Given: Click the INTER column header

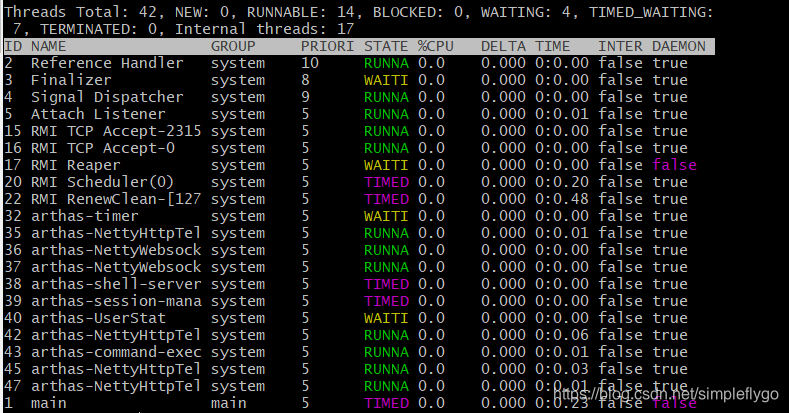Looking at the screenshot, I should point(620,46).
